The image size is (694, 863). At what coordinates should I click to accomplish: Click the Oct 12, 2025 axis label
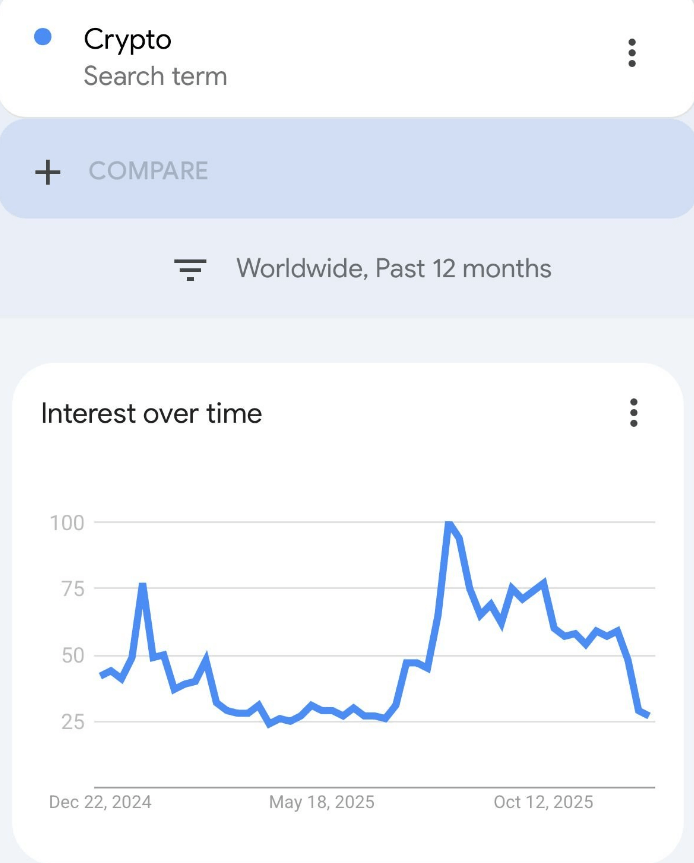click(x=542, y=801)
